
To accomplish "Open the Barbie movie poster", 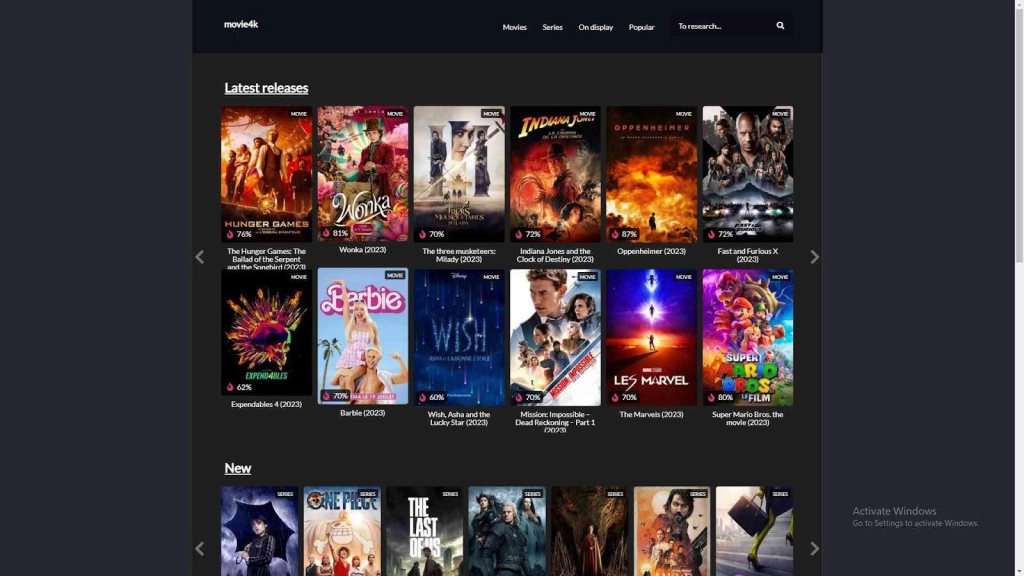I will [x=362, y=336].
